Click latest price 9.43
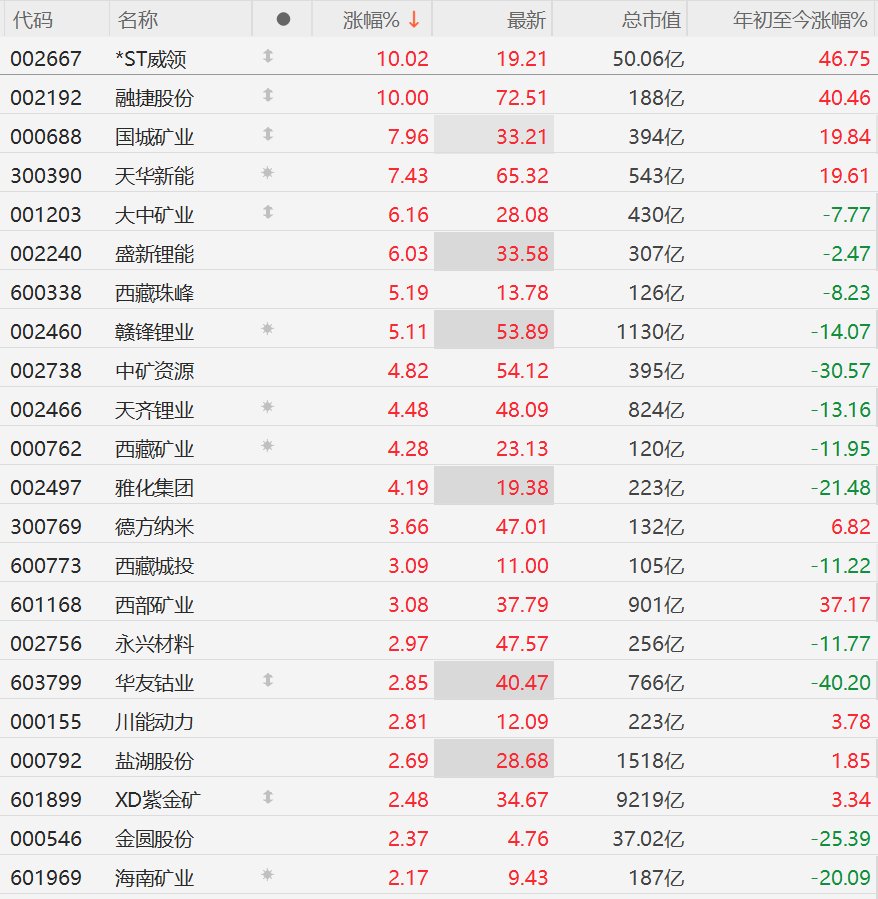Screen dimensions: 878x899 528,878
